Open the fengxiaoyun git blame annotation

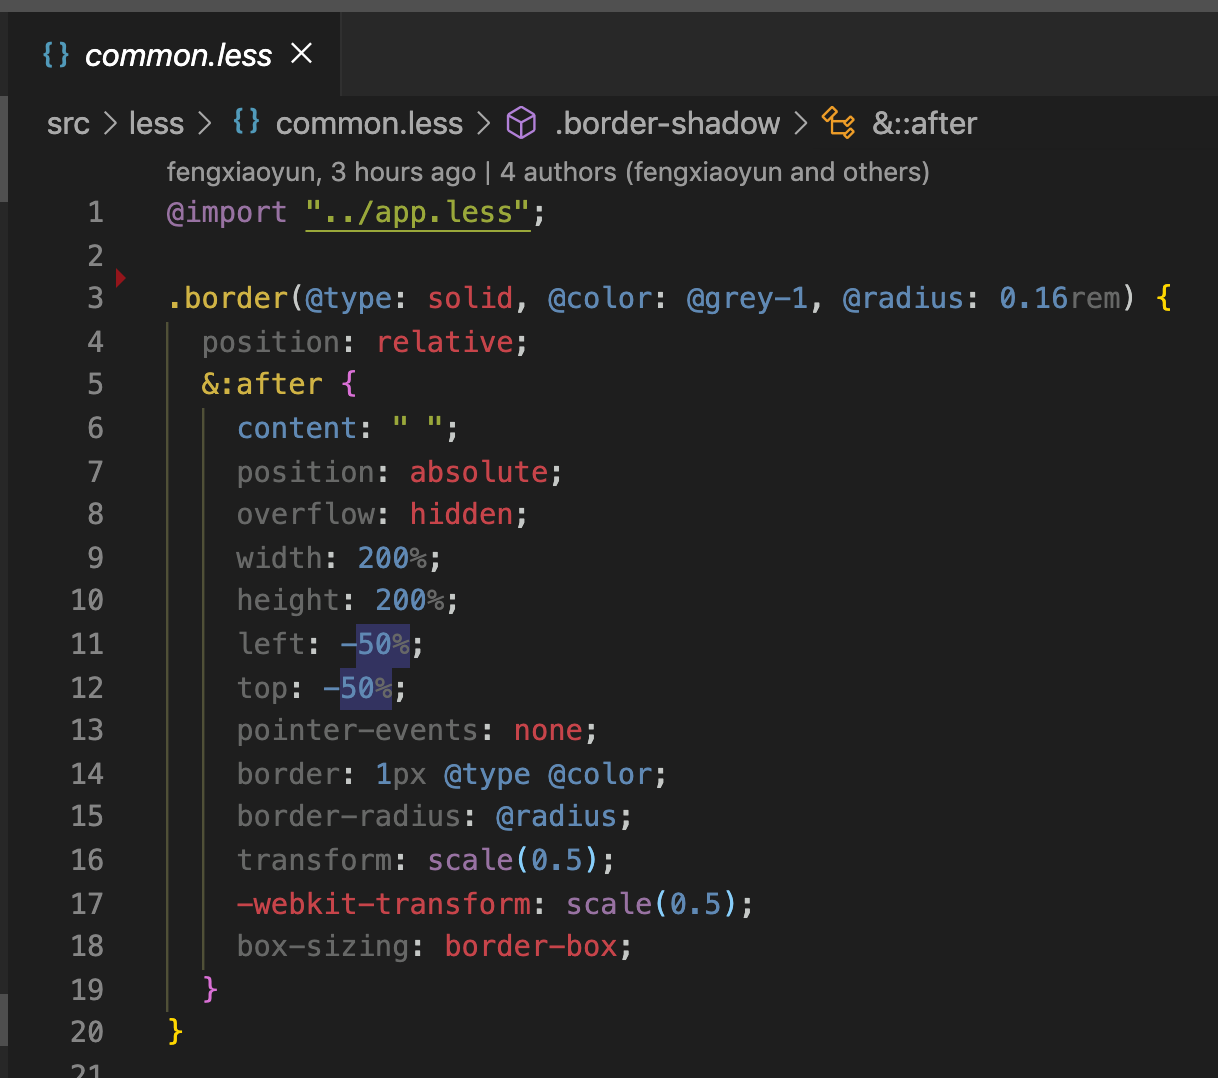548,172
